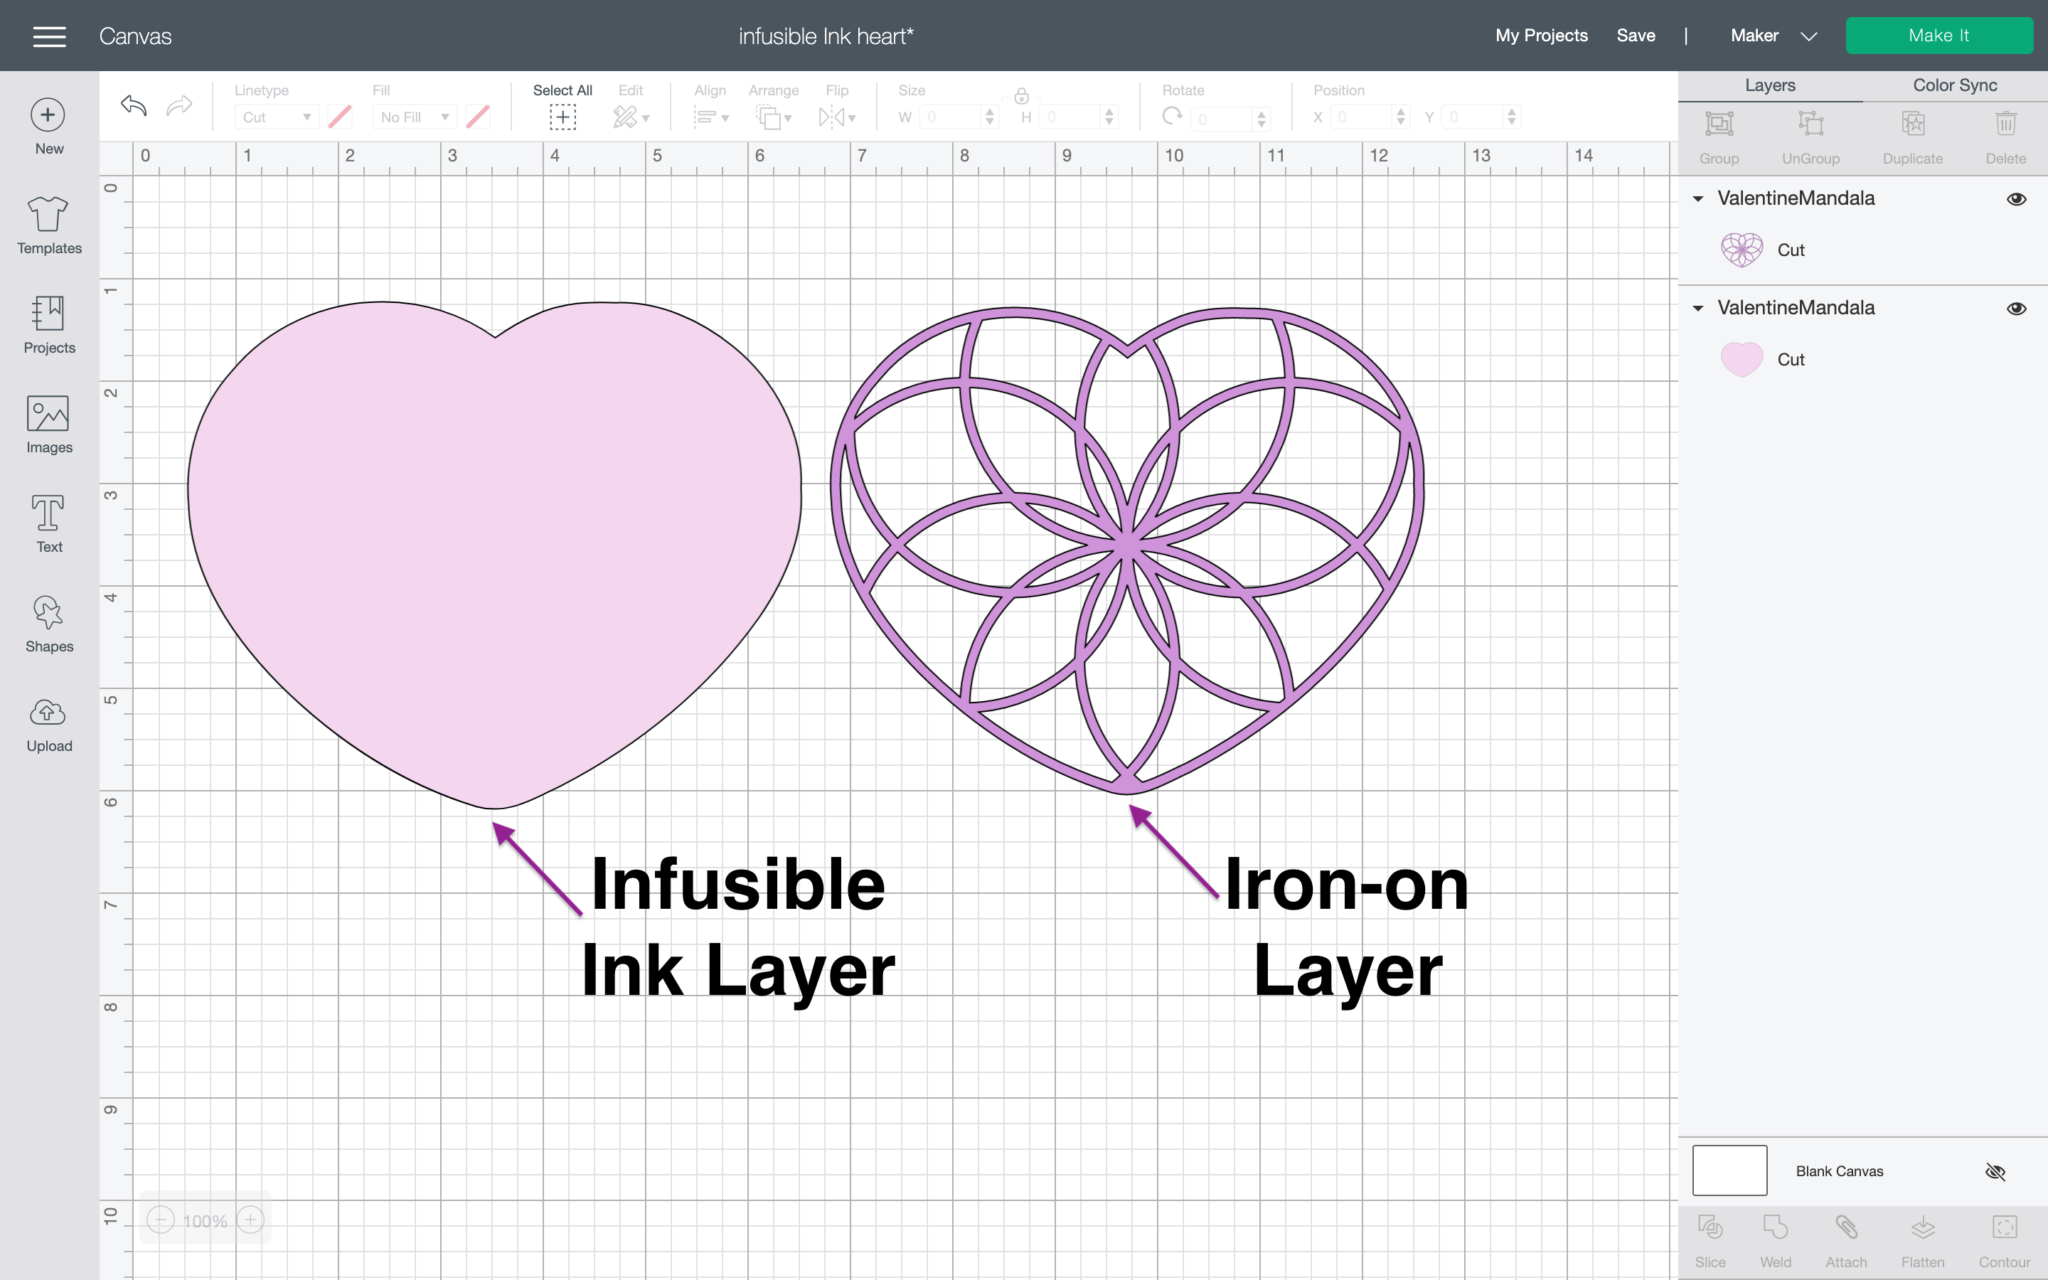
Task: Open the Linetype Cut dropdown
Action: click(275, 116)
